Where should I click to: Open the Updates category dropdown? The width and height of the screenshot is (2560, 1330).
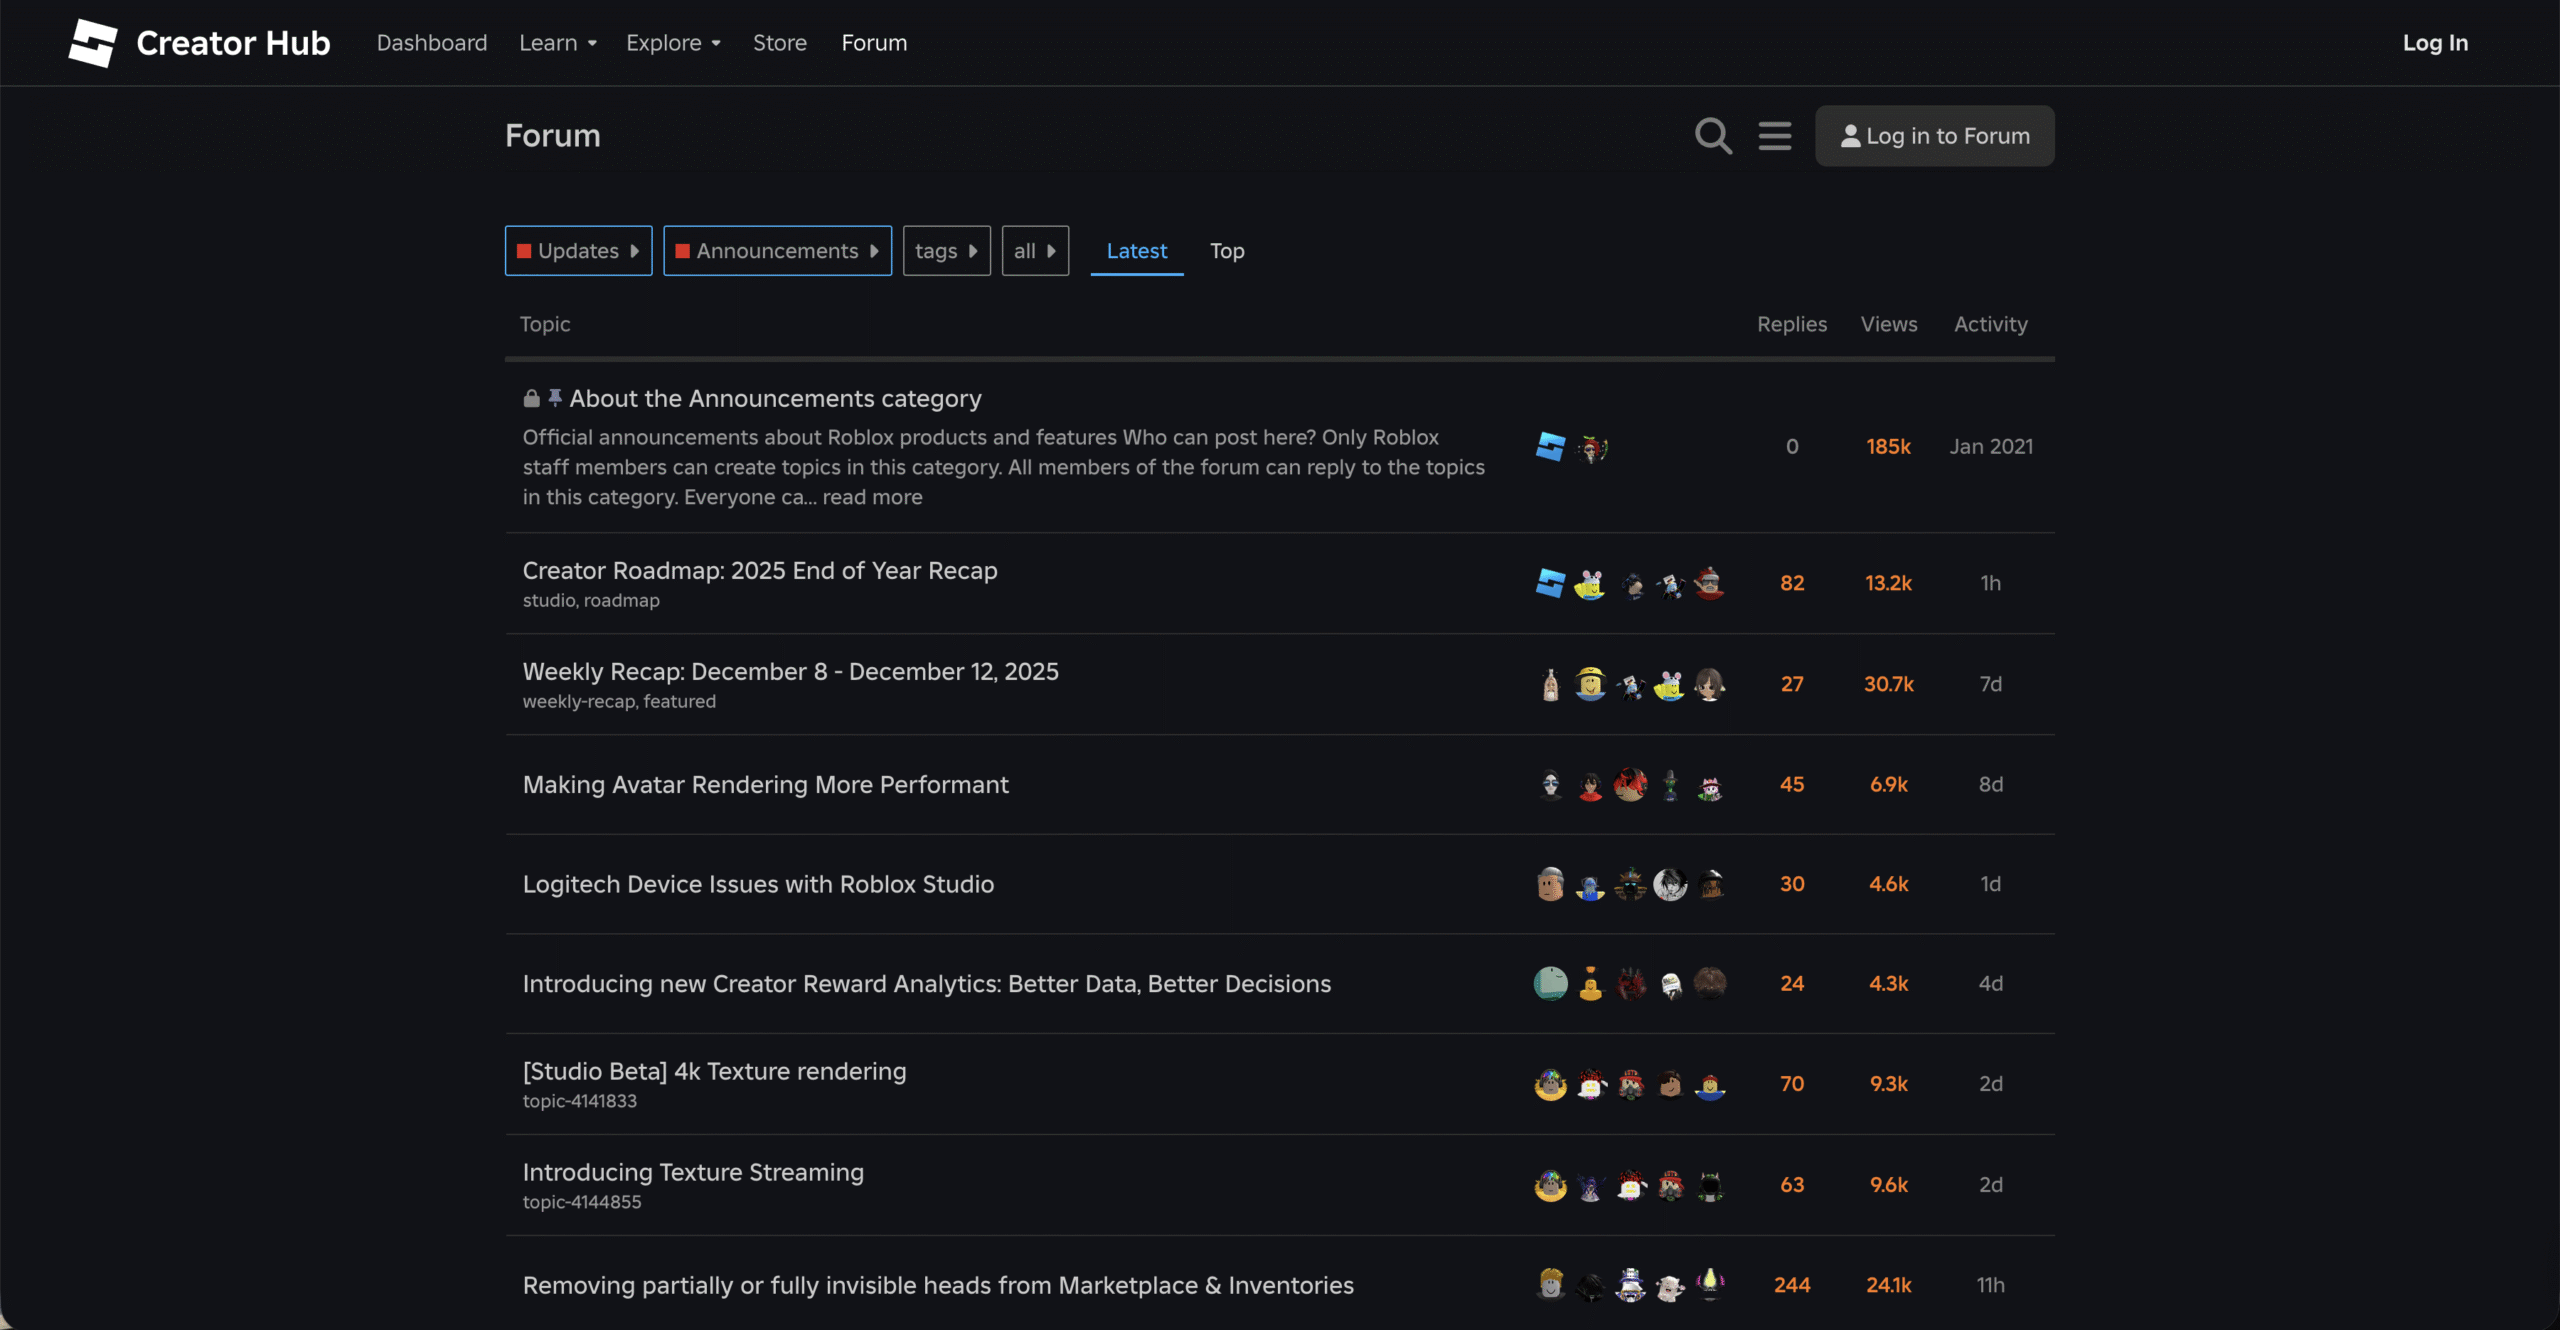tap(578, 251)
